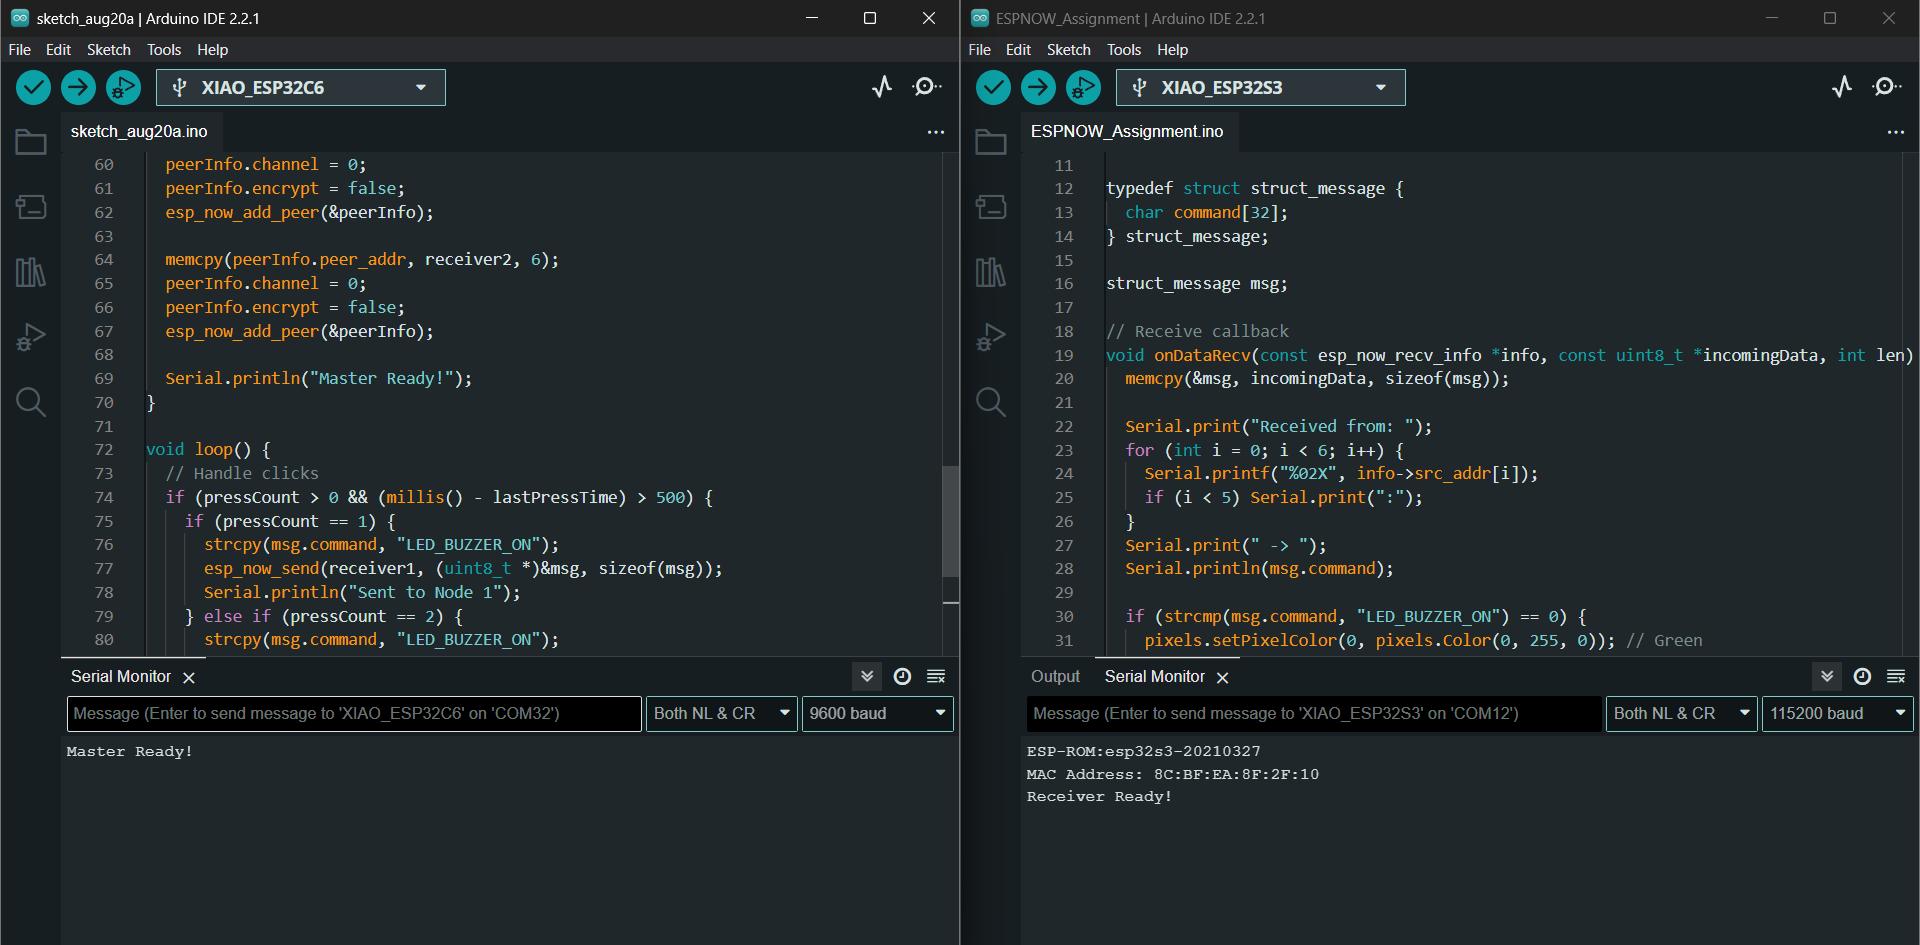Open Sketchbook folder in ESPNOW_Assignment sidebar
The height and width of the screenshot is (945, 1920).
coord(991,142)
